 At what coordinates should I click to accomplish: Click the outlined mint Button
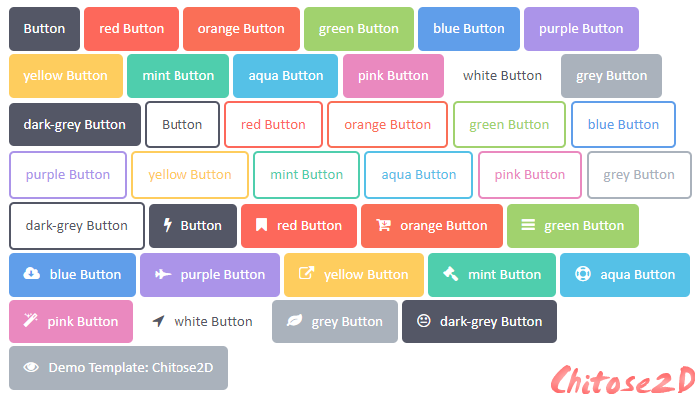306,175
